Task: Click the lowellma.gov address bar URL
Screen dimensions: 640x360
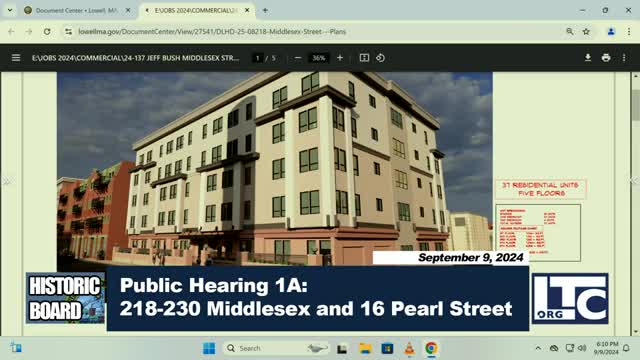Action: point(212,31)
